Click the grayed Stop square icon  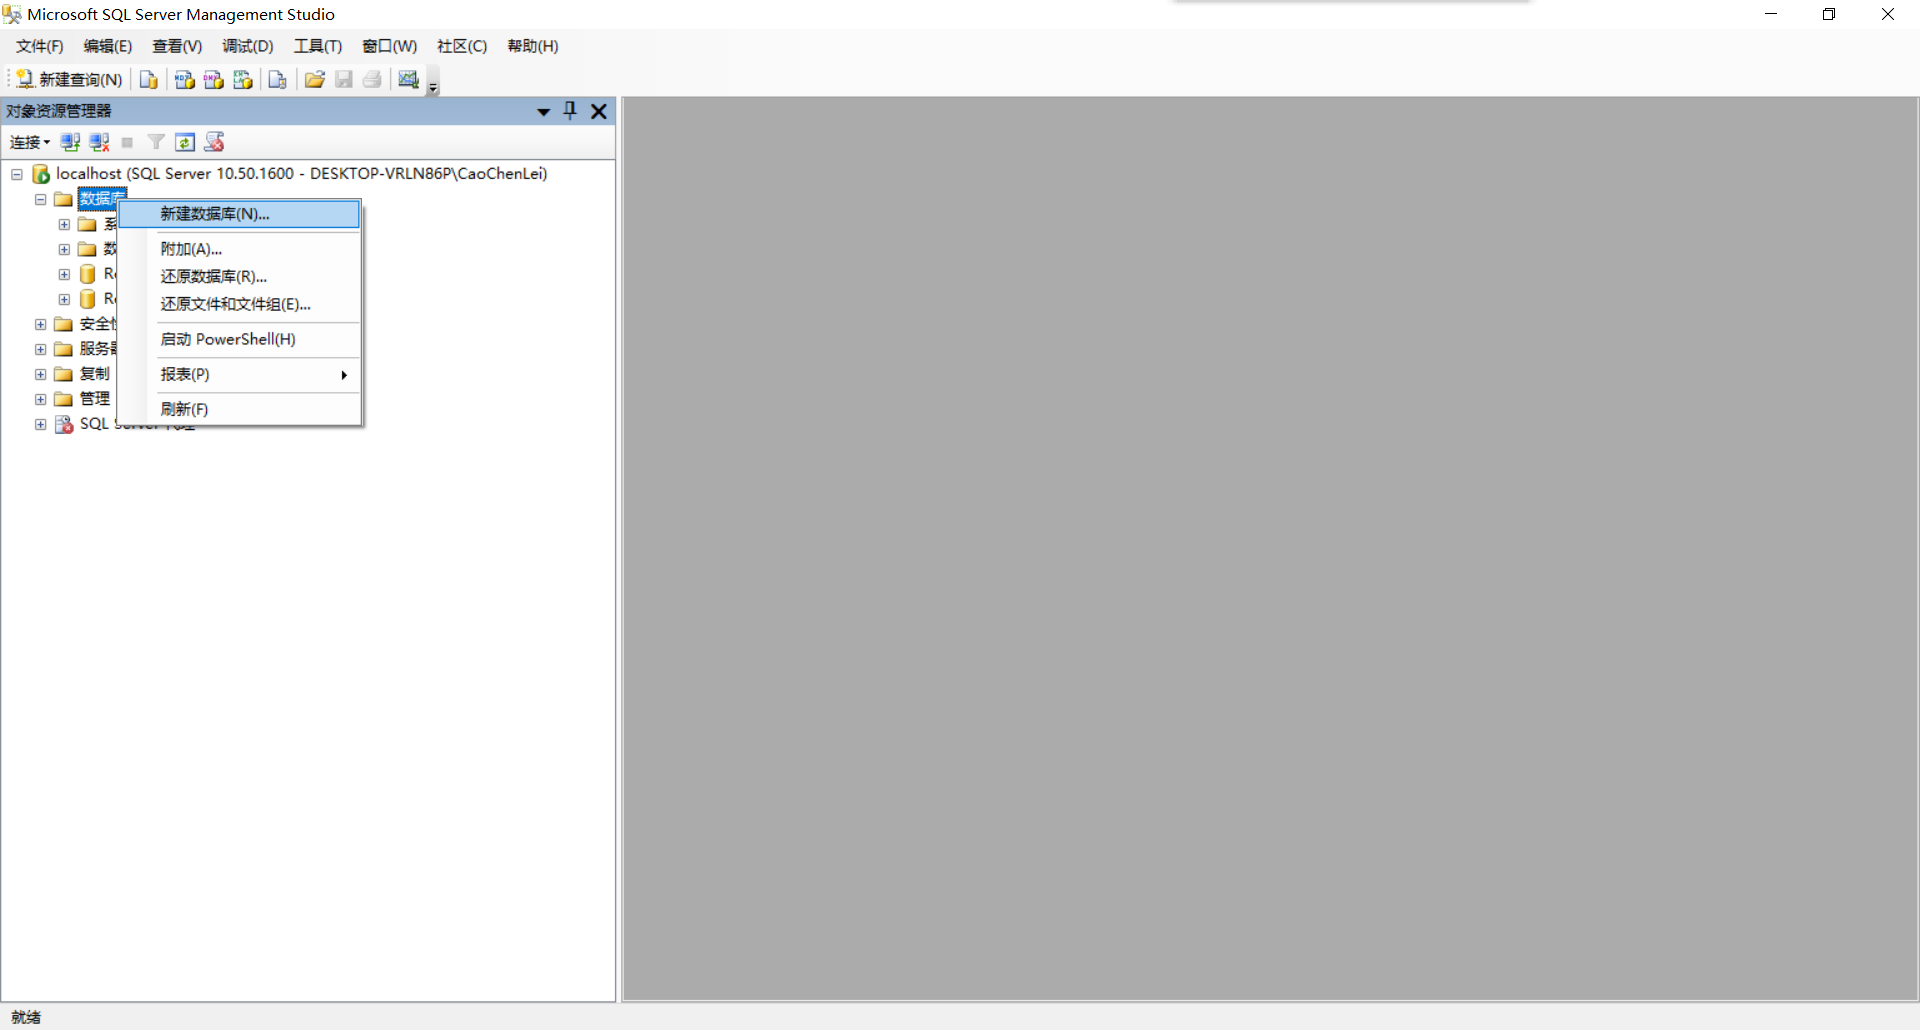(127, 142)
